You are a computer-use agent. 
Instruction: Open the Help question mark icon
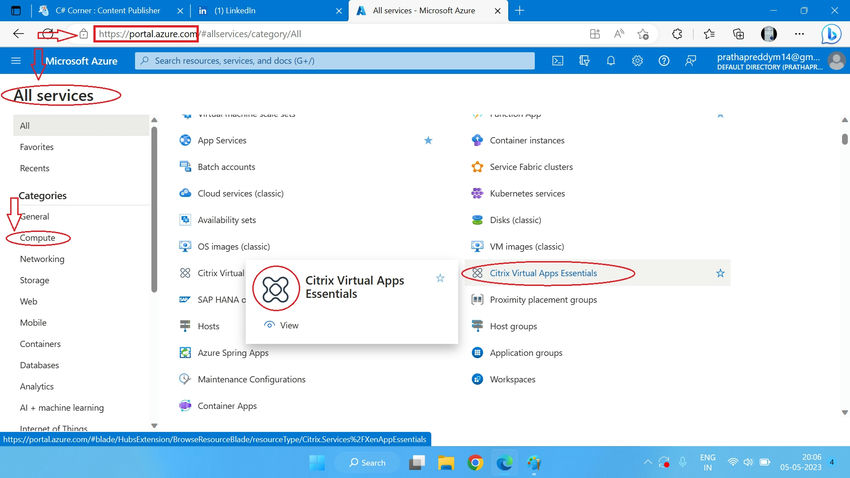coord(664,61)
